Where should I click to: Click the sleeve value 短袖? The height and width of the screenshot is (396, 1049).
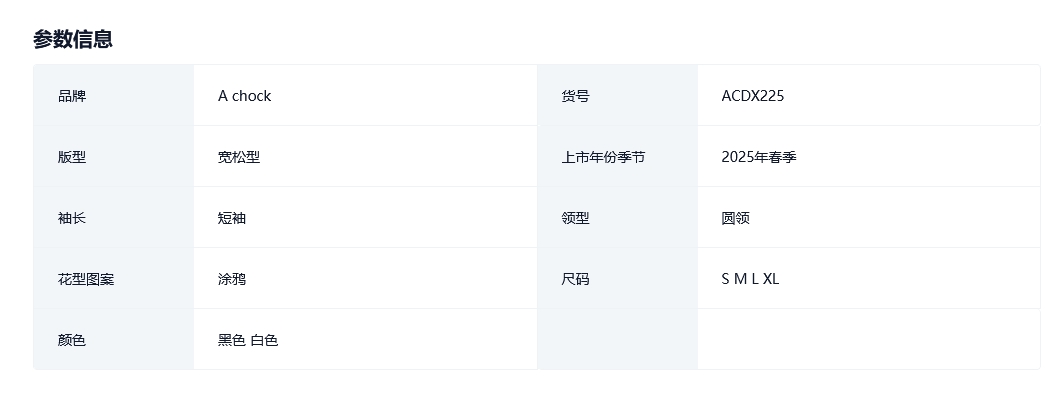click(x=231, y=218)
